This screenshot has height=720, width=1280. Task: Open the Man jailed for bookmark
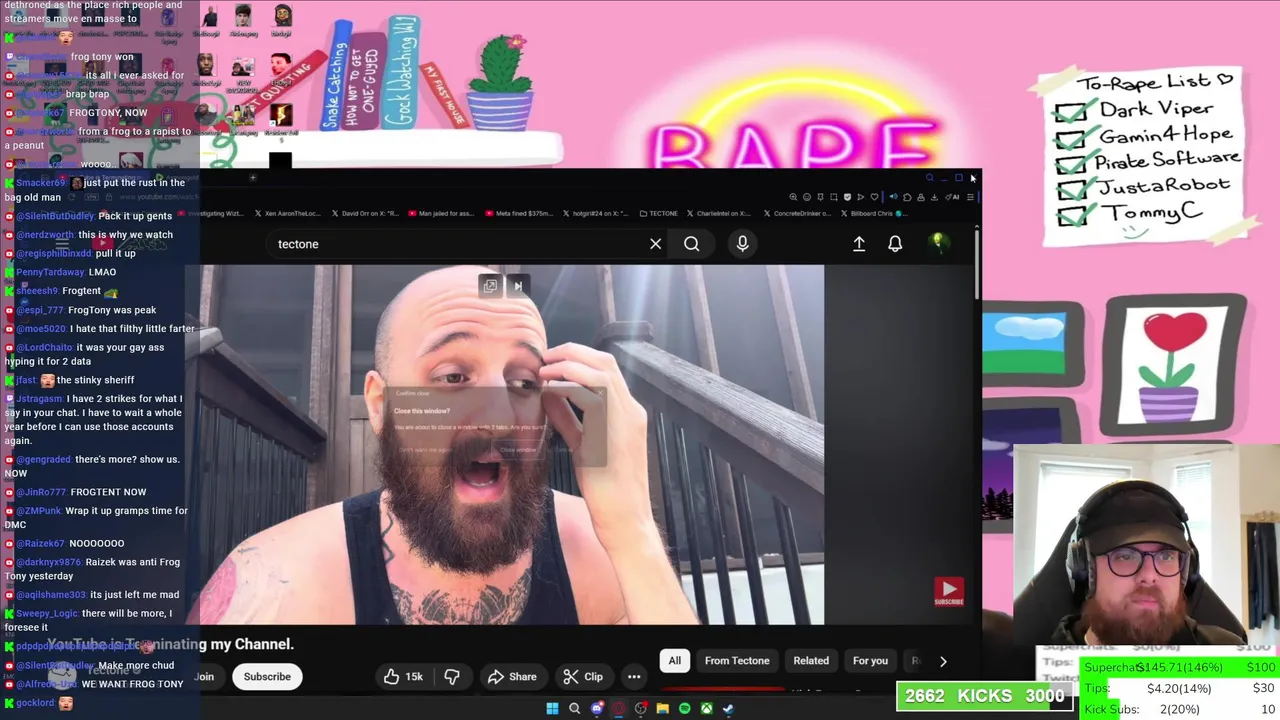point(441,213)
